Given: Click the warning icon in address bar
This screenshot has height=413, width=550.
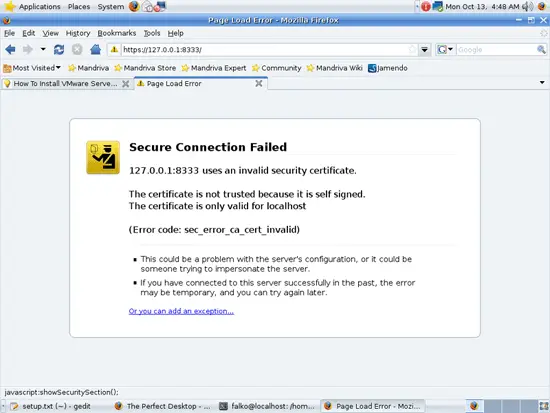Looking at the screenshot, I should point(114,49).
